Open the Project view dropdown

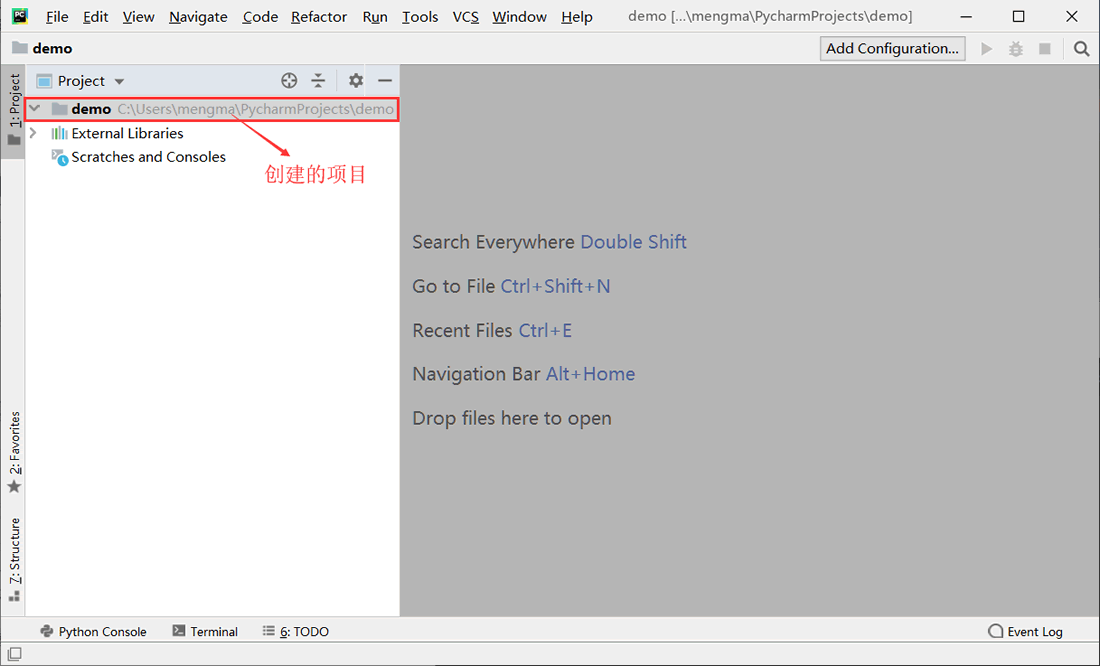click(81, 81)
